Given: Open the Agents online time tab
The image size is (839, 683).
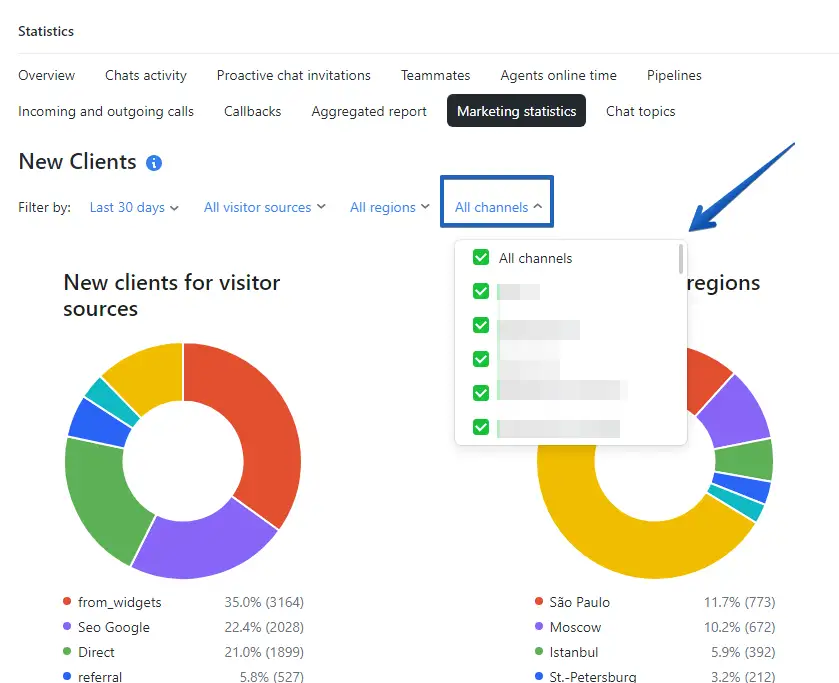Looking at the screenshot, I should pyautogui.click(x=558, y=75).
